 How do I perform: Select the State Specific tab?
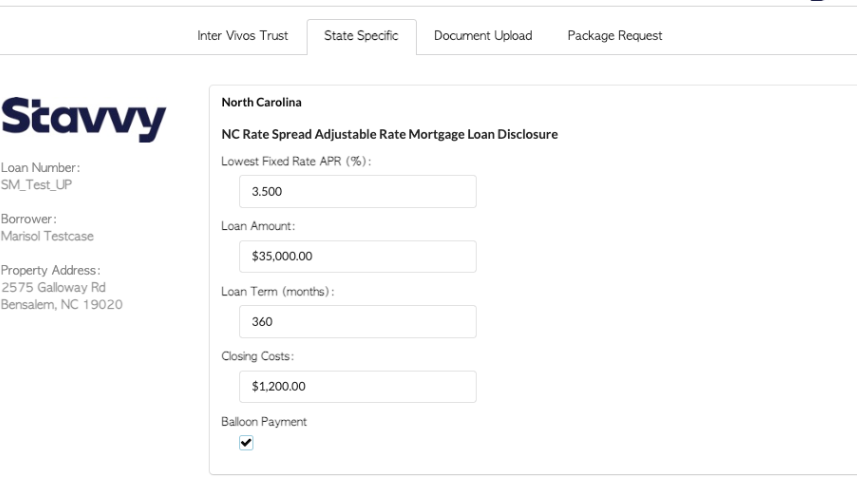361,36
